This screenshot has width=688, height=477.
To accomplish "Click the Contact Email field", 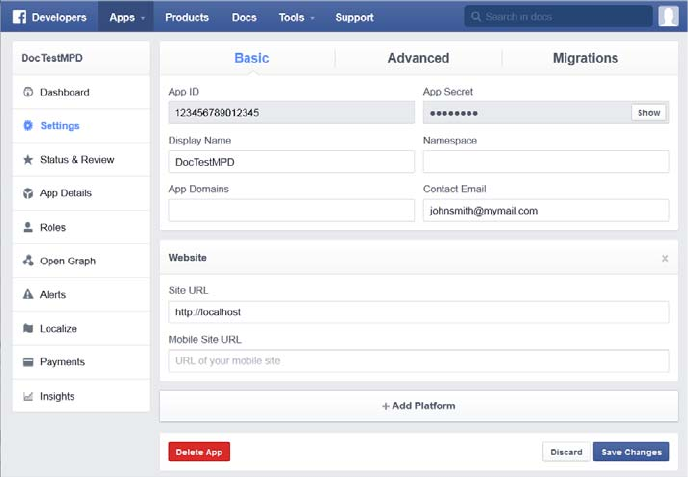I will [x=546, y=210].
